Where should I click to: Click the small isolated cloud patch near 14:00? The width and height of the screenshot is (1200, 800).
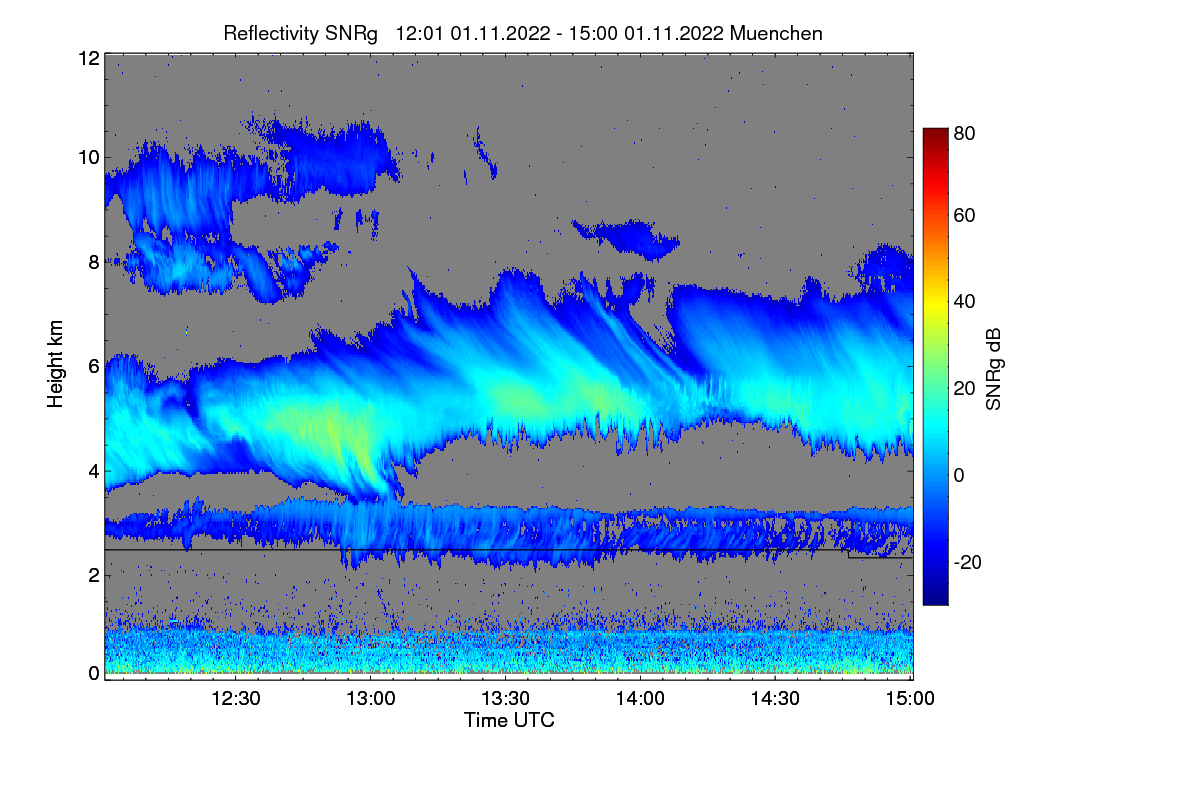tap(628, 238)
